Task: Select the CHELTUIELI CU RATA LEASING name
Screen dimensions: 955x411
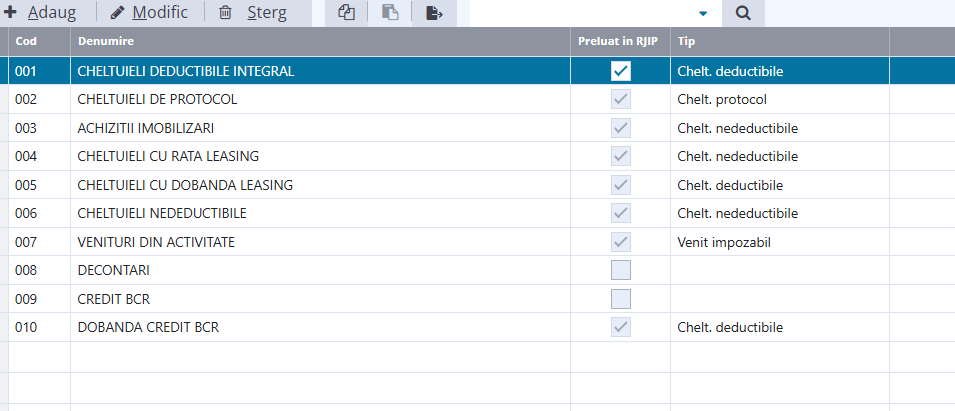Action: click(168, 156)
